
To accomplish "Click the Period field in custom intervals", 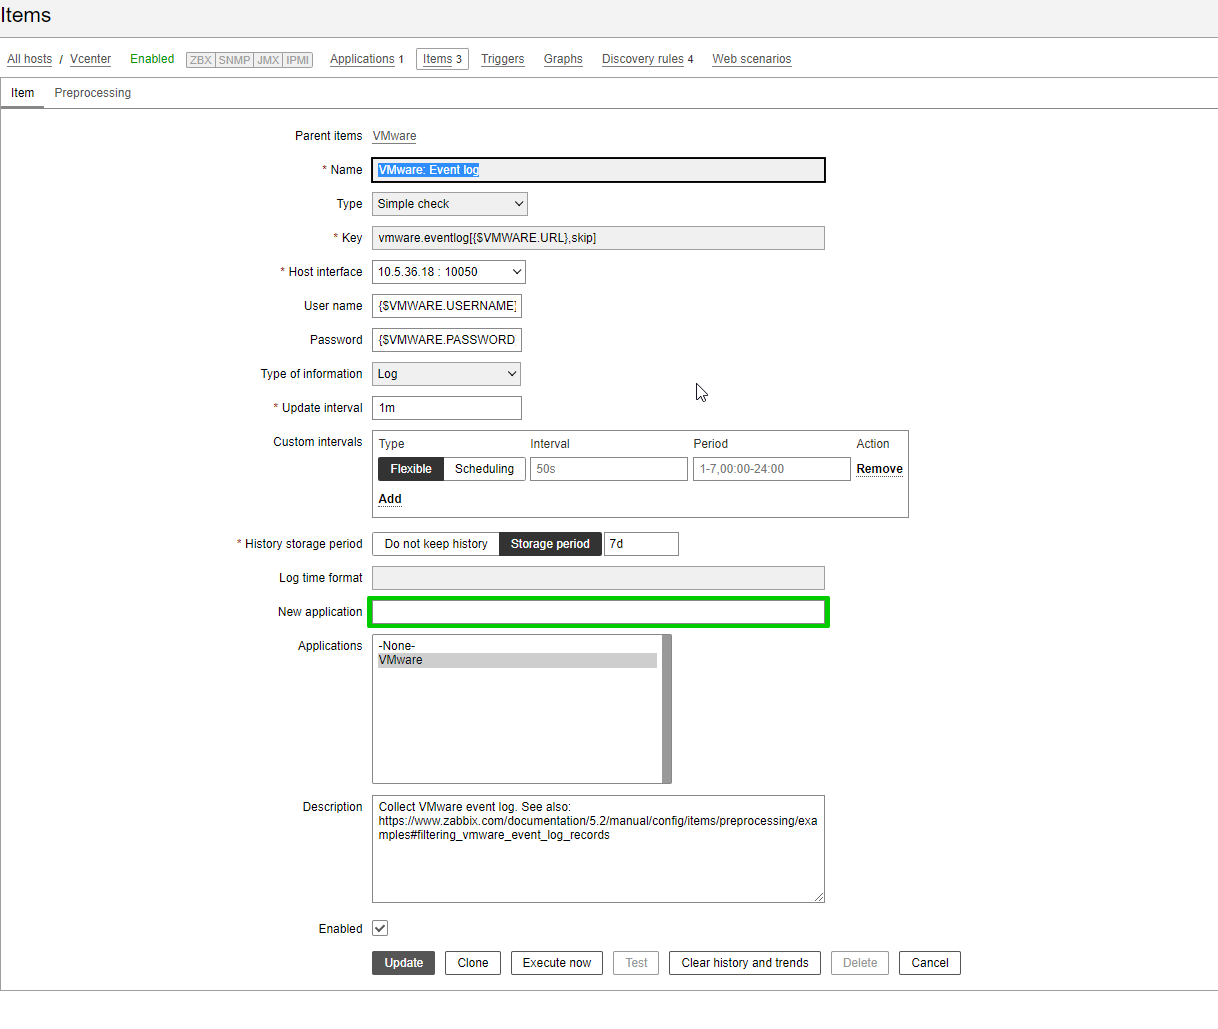I will (772, 469).
